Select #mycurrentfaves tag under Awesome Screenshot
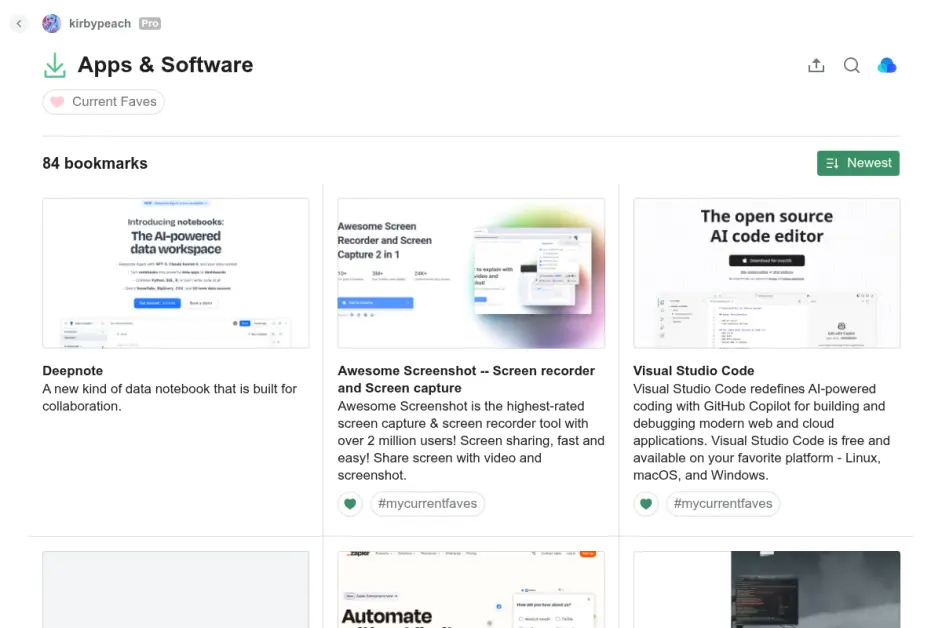 coord(427,504)
